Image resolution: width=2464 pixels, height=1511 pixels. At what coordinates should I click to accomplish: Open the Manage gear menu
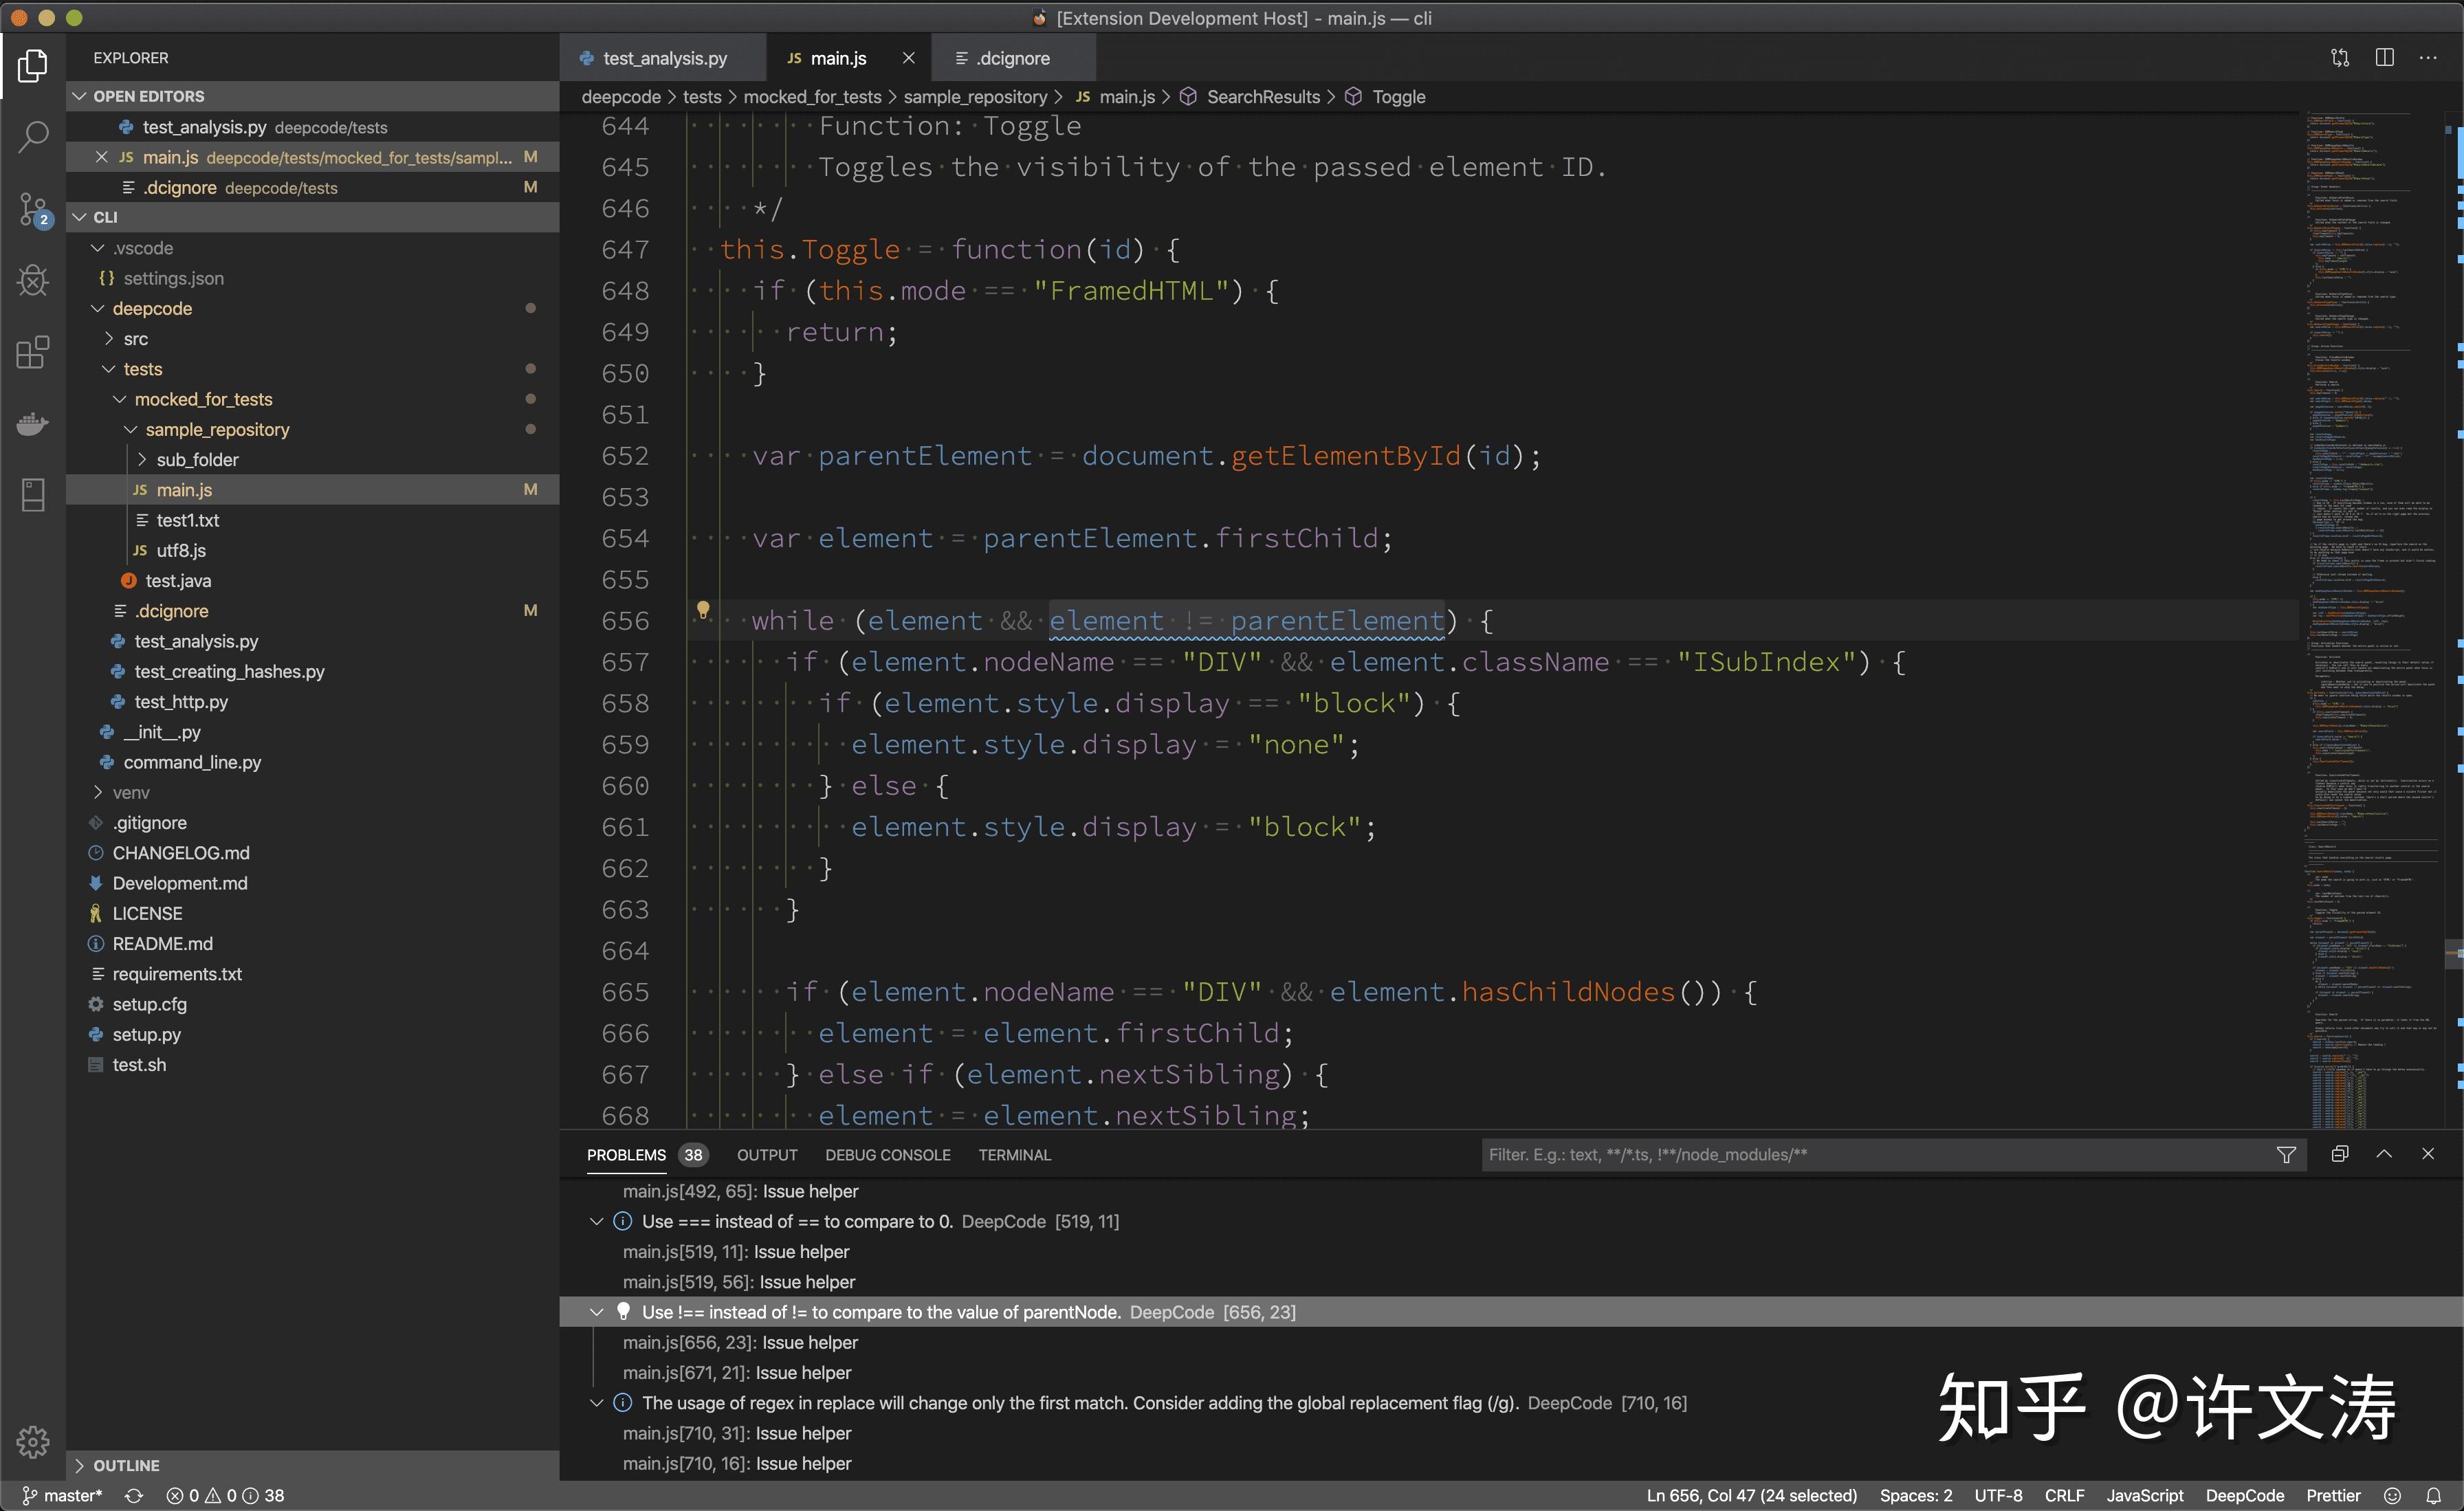(32, 1442)
